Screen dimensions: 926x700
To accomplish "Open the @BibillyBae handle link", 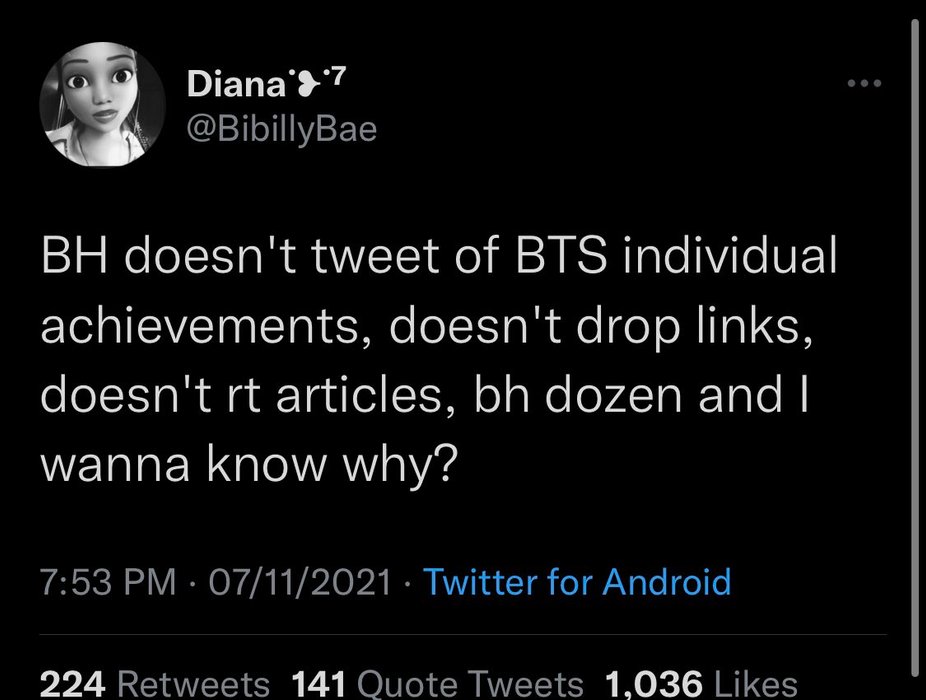I will coord(282,129).
